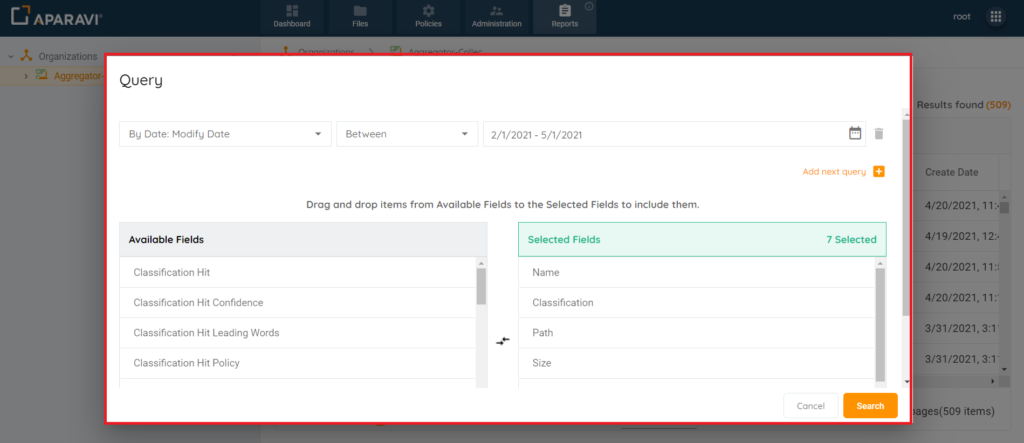The image size is (1024, 443).
Task: Click the Available Fields header
Action: [303, 239]
